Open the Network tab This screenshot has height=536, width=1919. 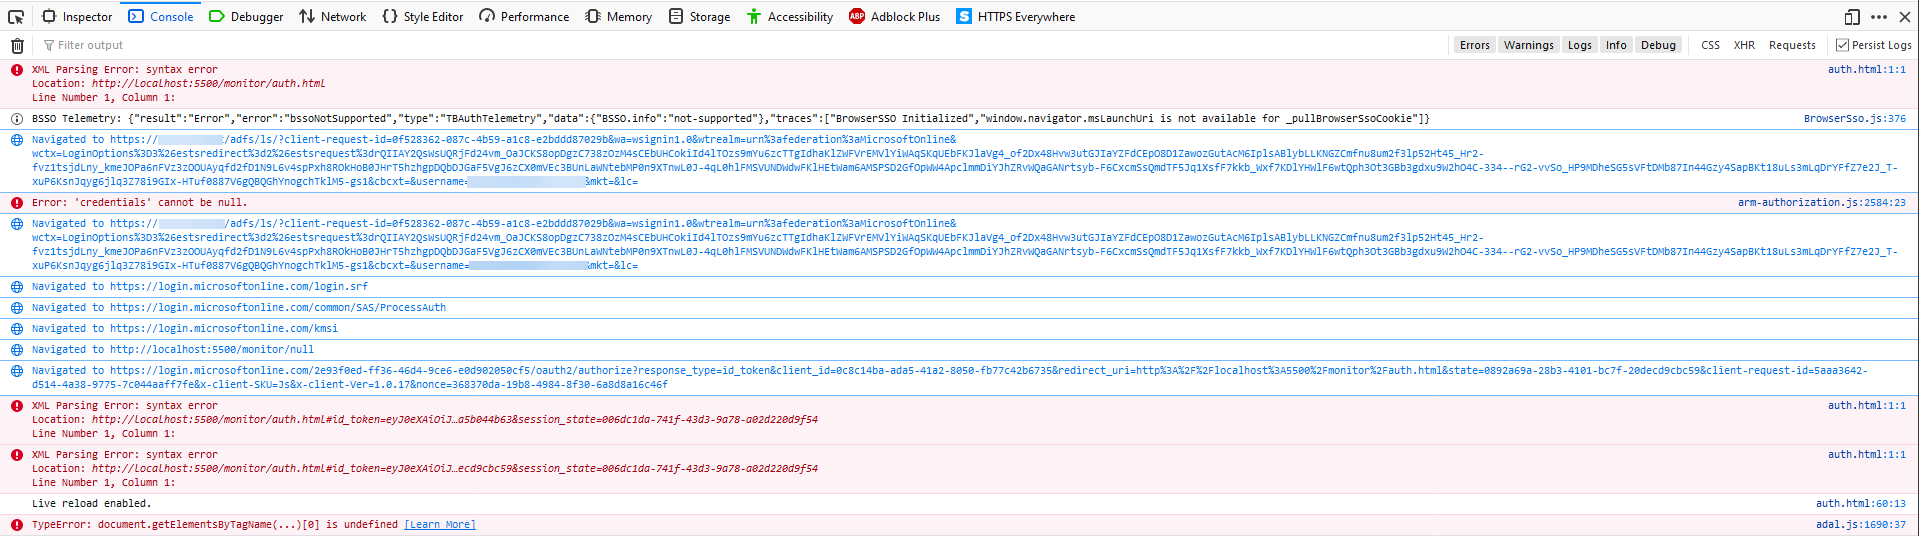click(x=333, y=16)
